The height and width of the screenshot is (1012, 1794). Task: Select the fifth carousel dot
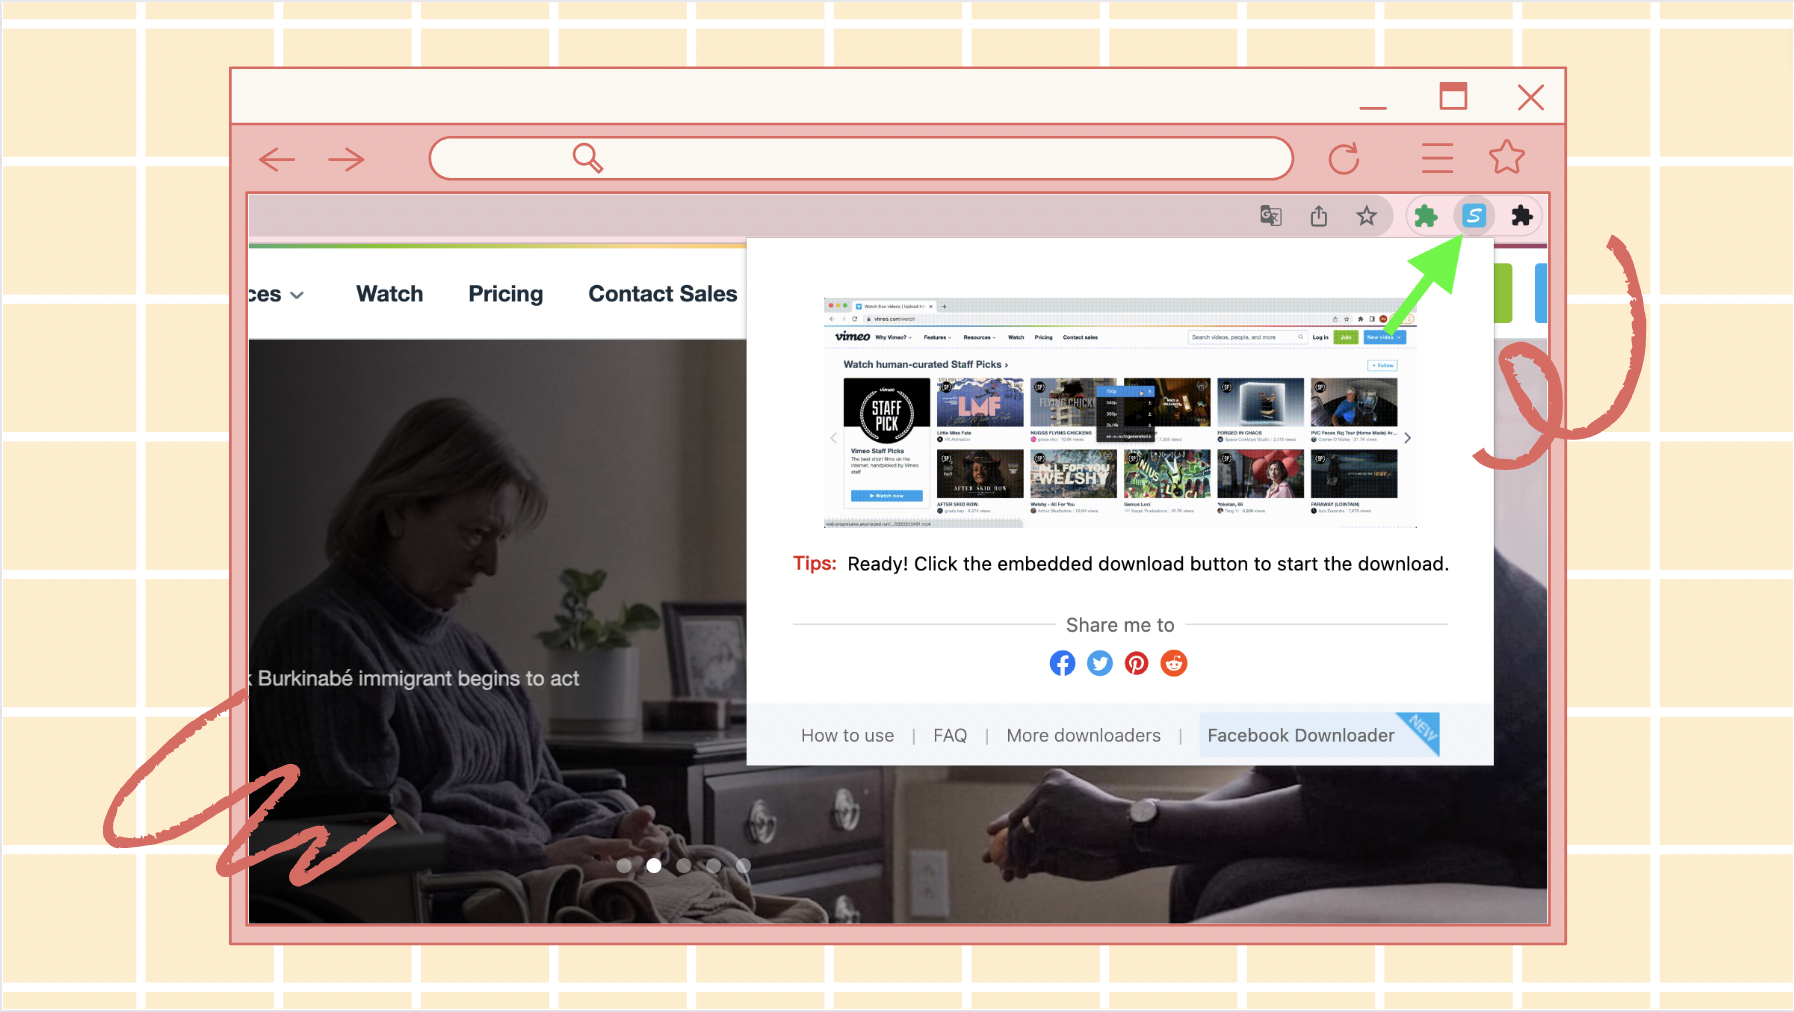click(743, 866)
